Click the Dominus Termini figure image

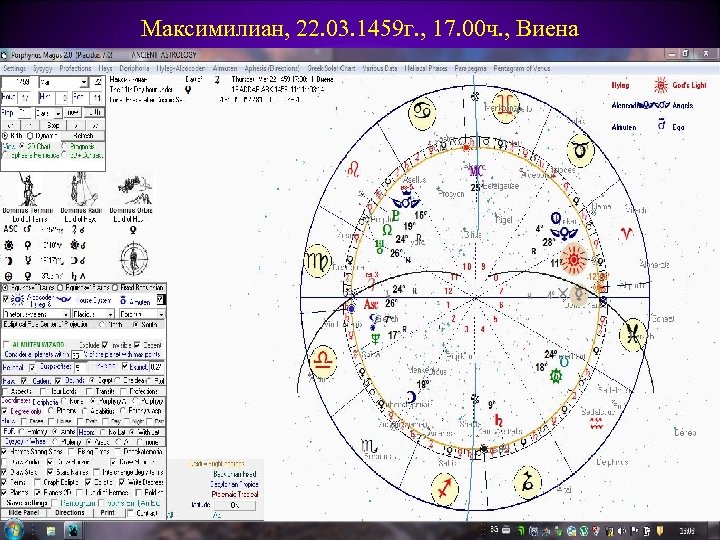pyautogui.click(x=28, y=189)
